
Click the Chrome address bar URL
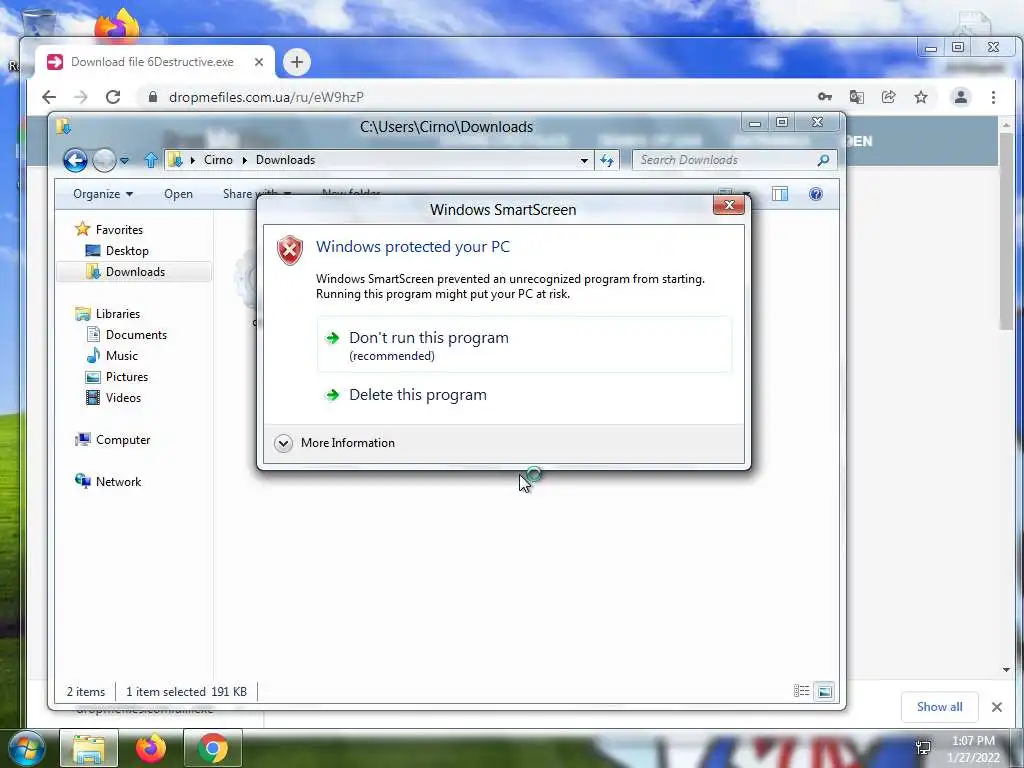pos(266,97)
